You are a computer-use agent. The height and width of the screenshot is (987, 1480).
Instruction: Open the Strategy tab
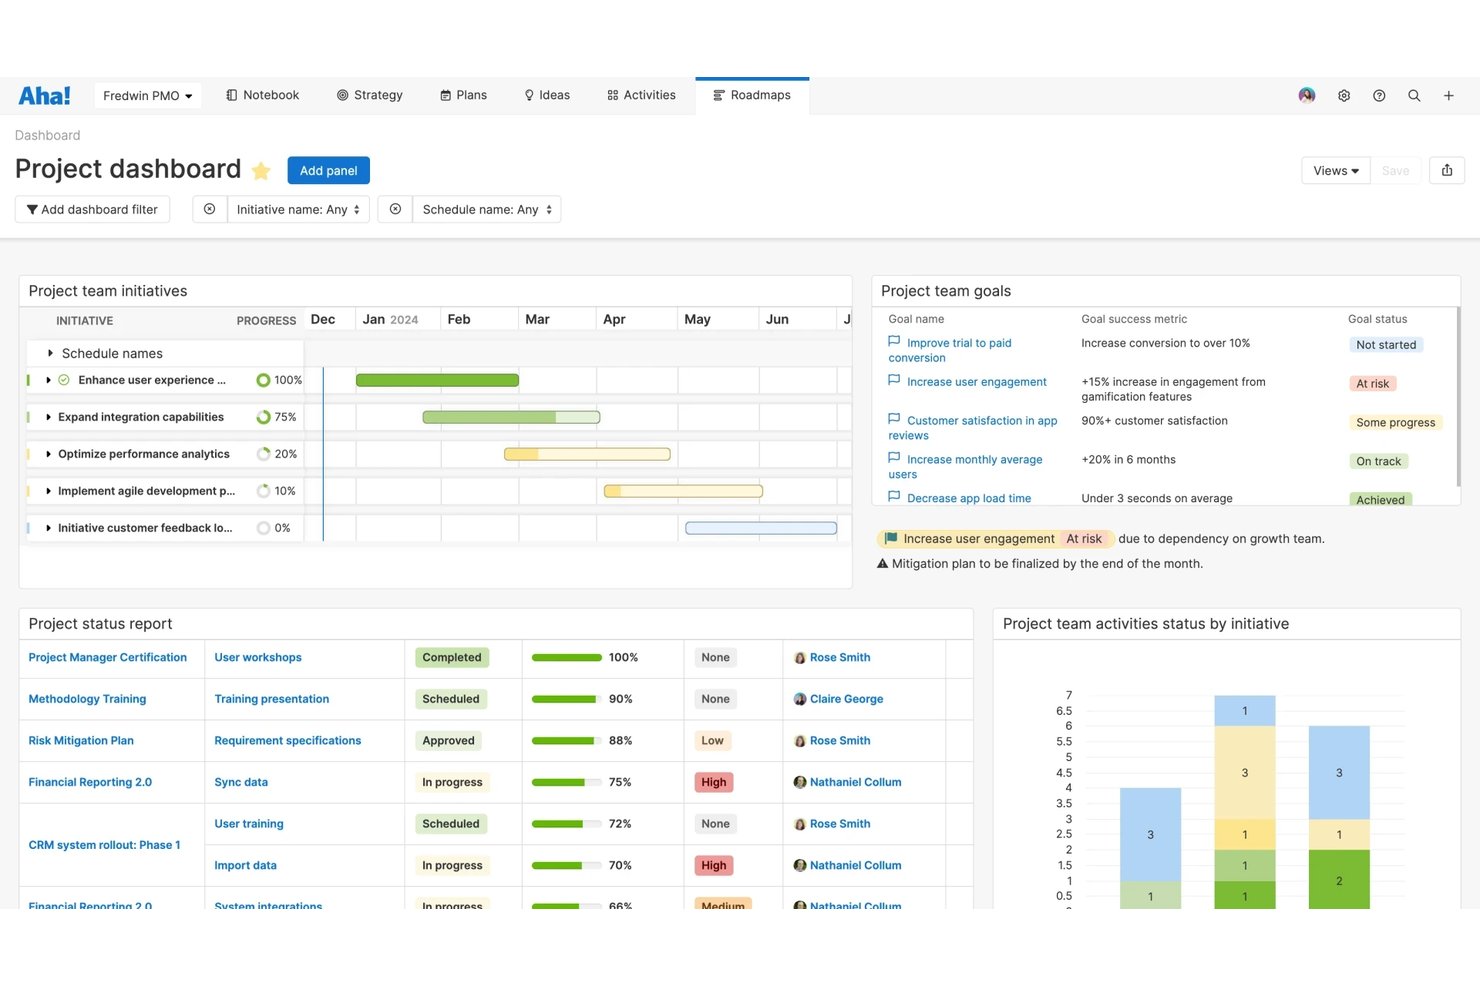point(370,96)
